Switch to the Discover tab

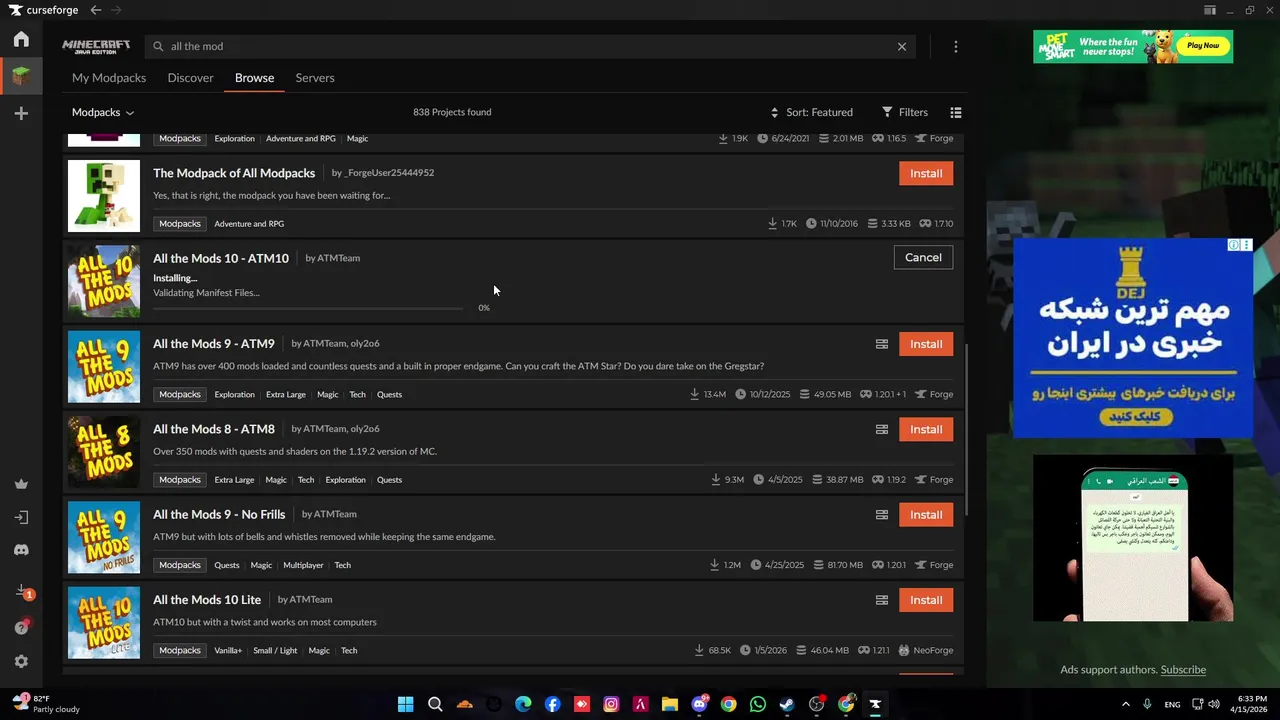tap(191, 78)
